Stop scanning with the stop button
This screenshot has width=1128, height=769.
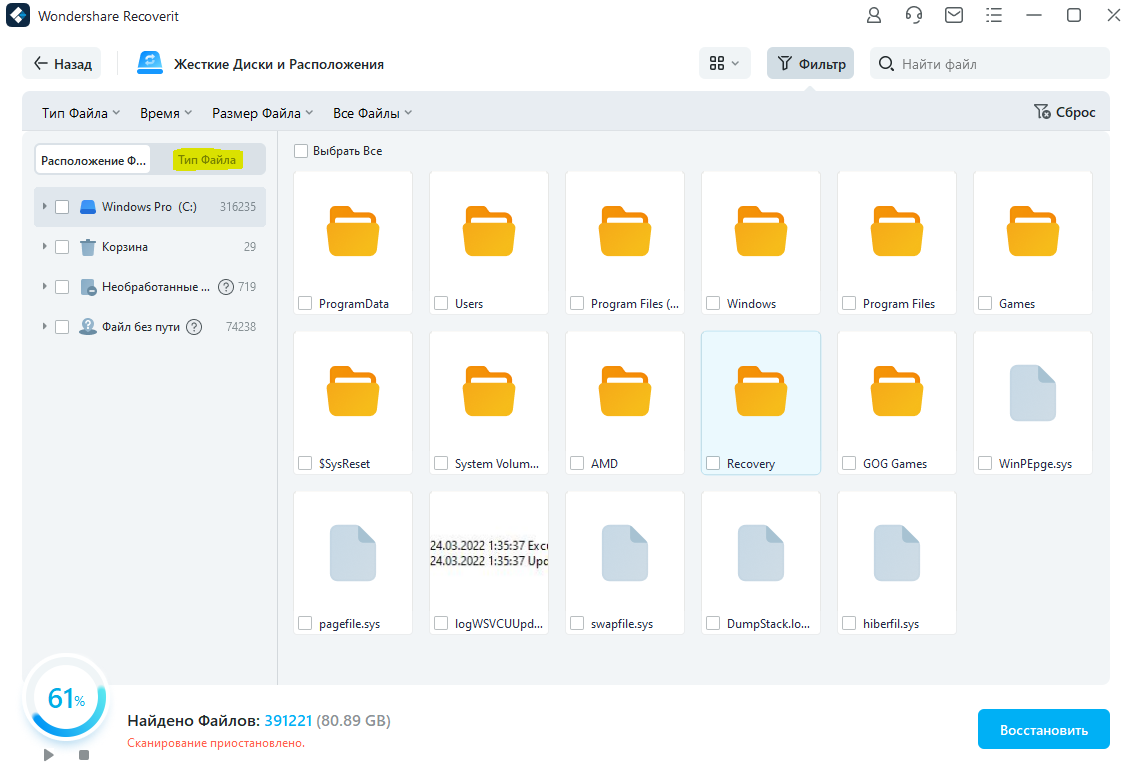(83, 755)
